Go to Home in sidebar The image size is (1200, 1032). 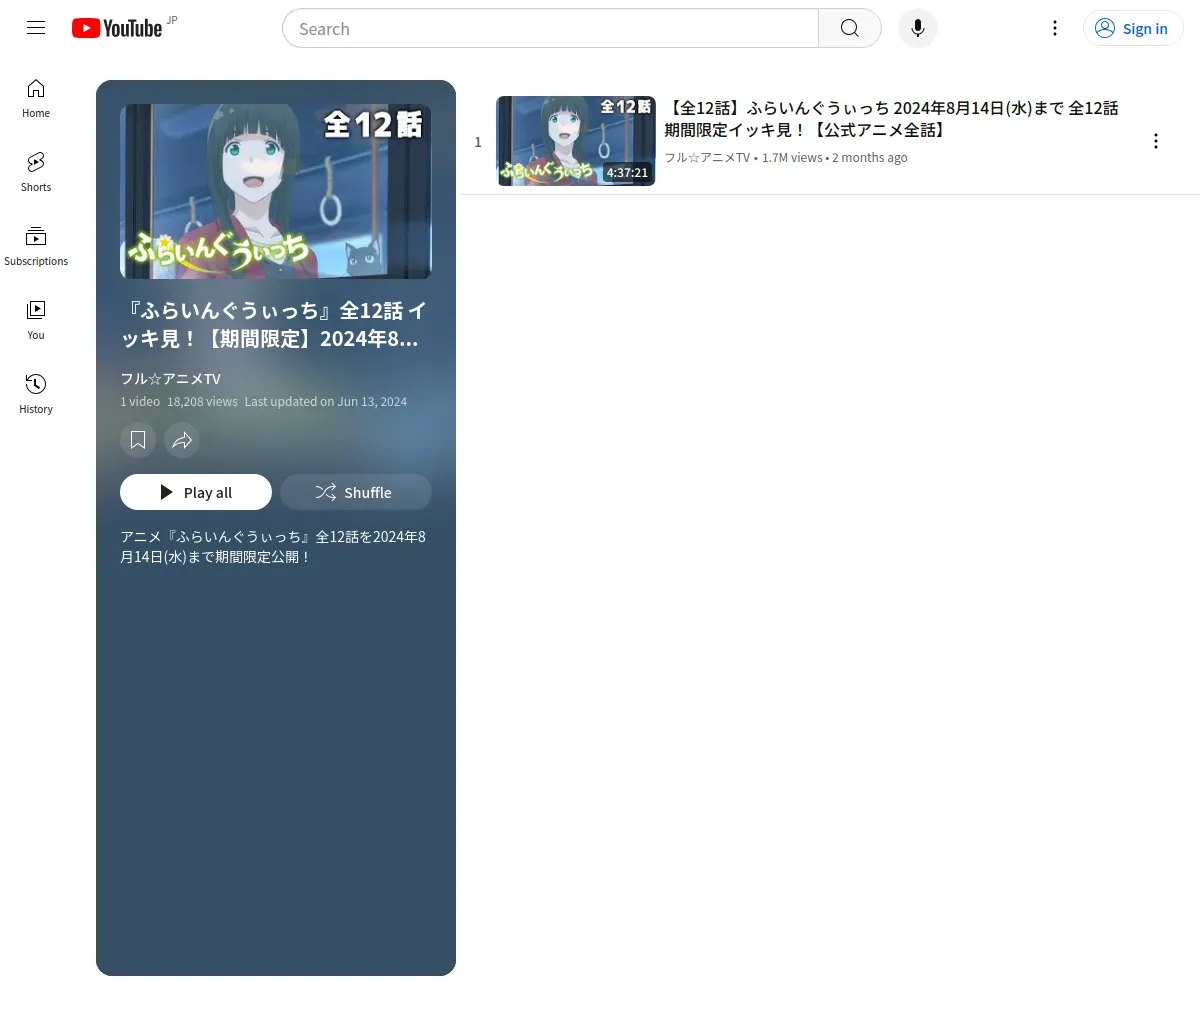(x=36, y=98)
